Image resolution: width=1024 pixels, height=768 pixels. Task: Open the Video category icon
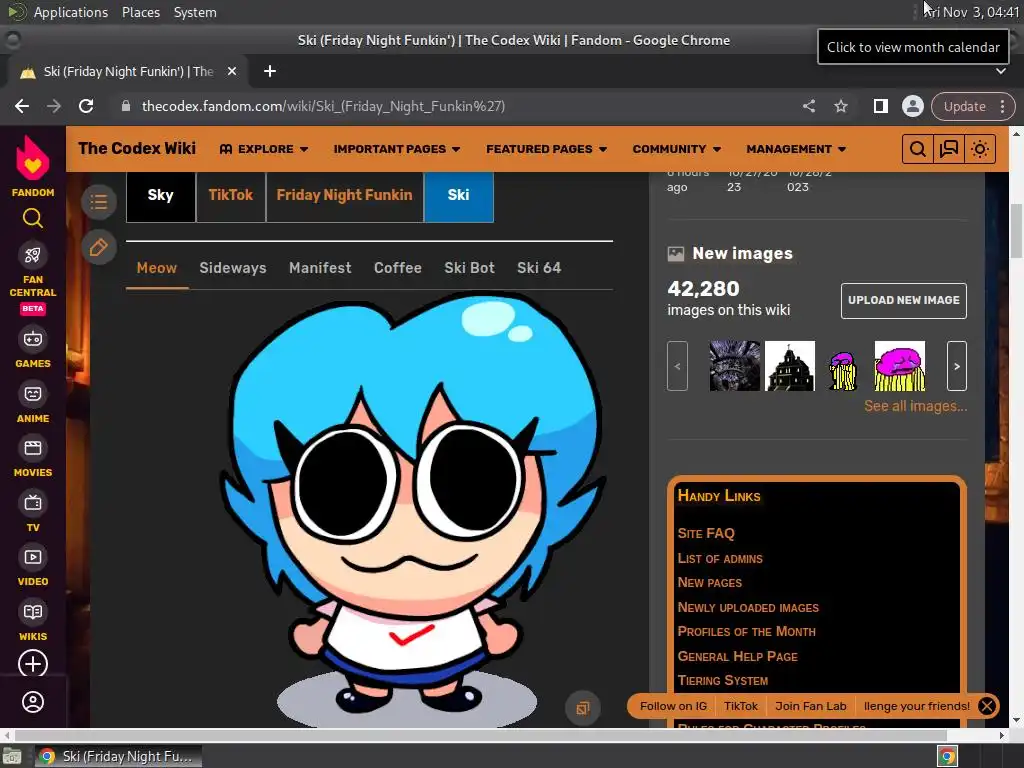pos(33,557)
